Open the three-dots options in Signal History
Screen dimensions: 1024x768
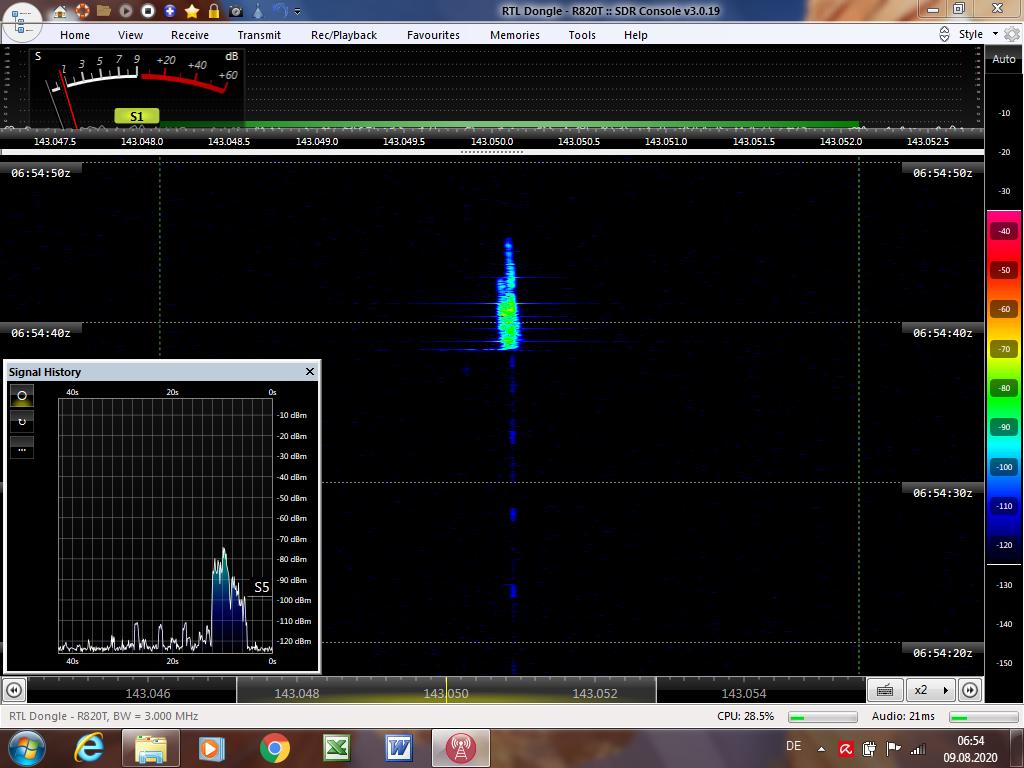22,449
